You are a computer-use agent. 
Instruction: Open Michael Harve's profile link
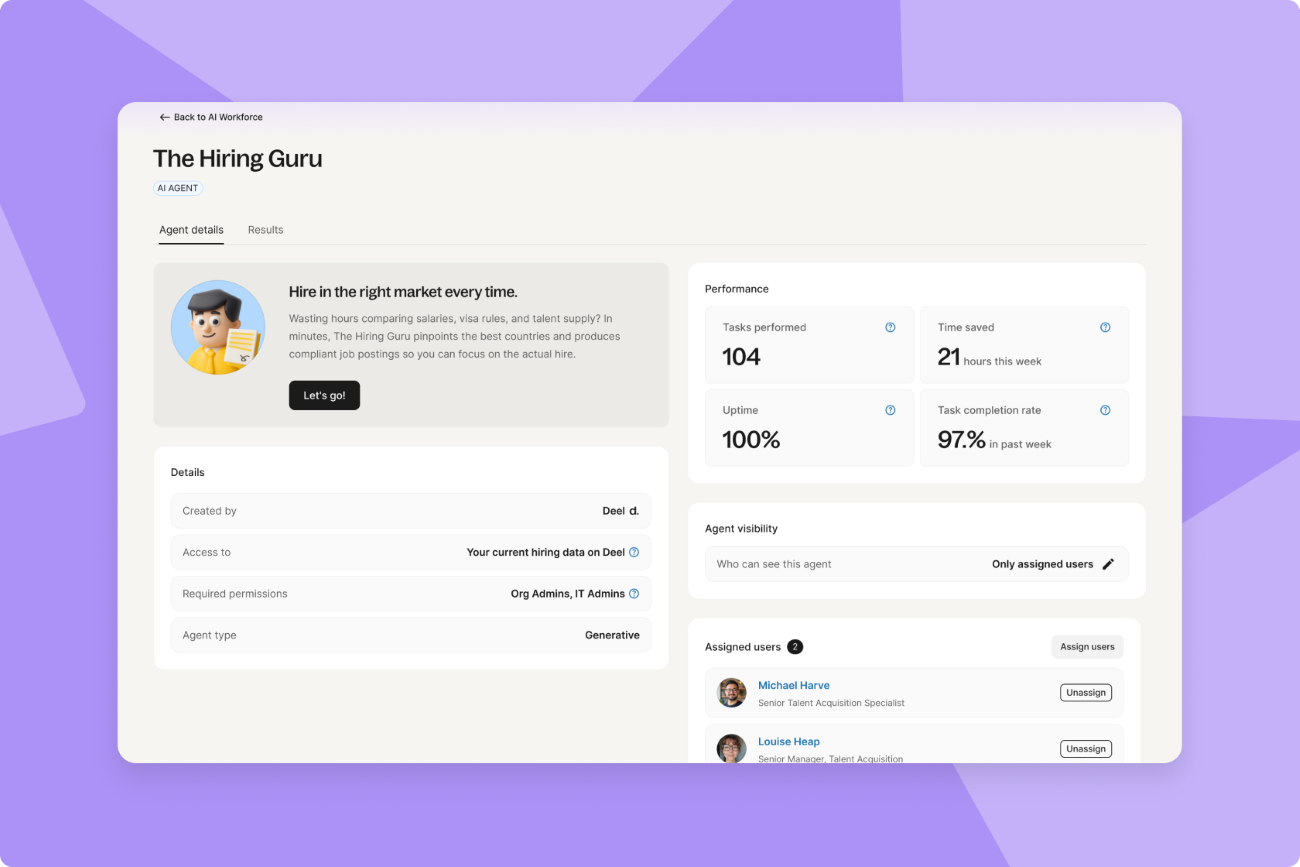(794, 685)
